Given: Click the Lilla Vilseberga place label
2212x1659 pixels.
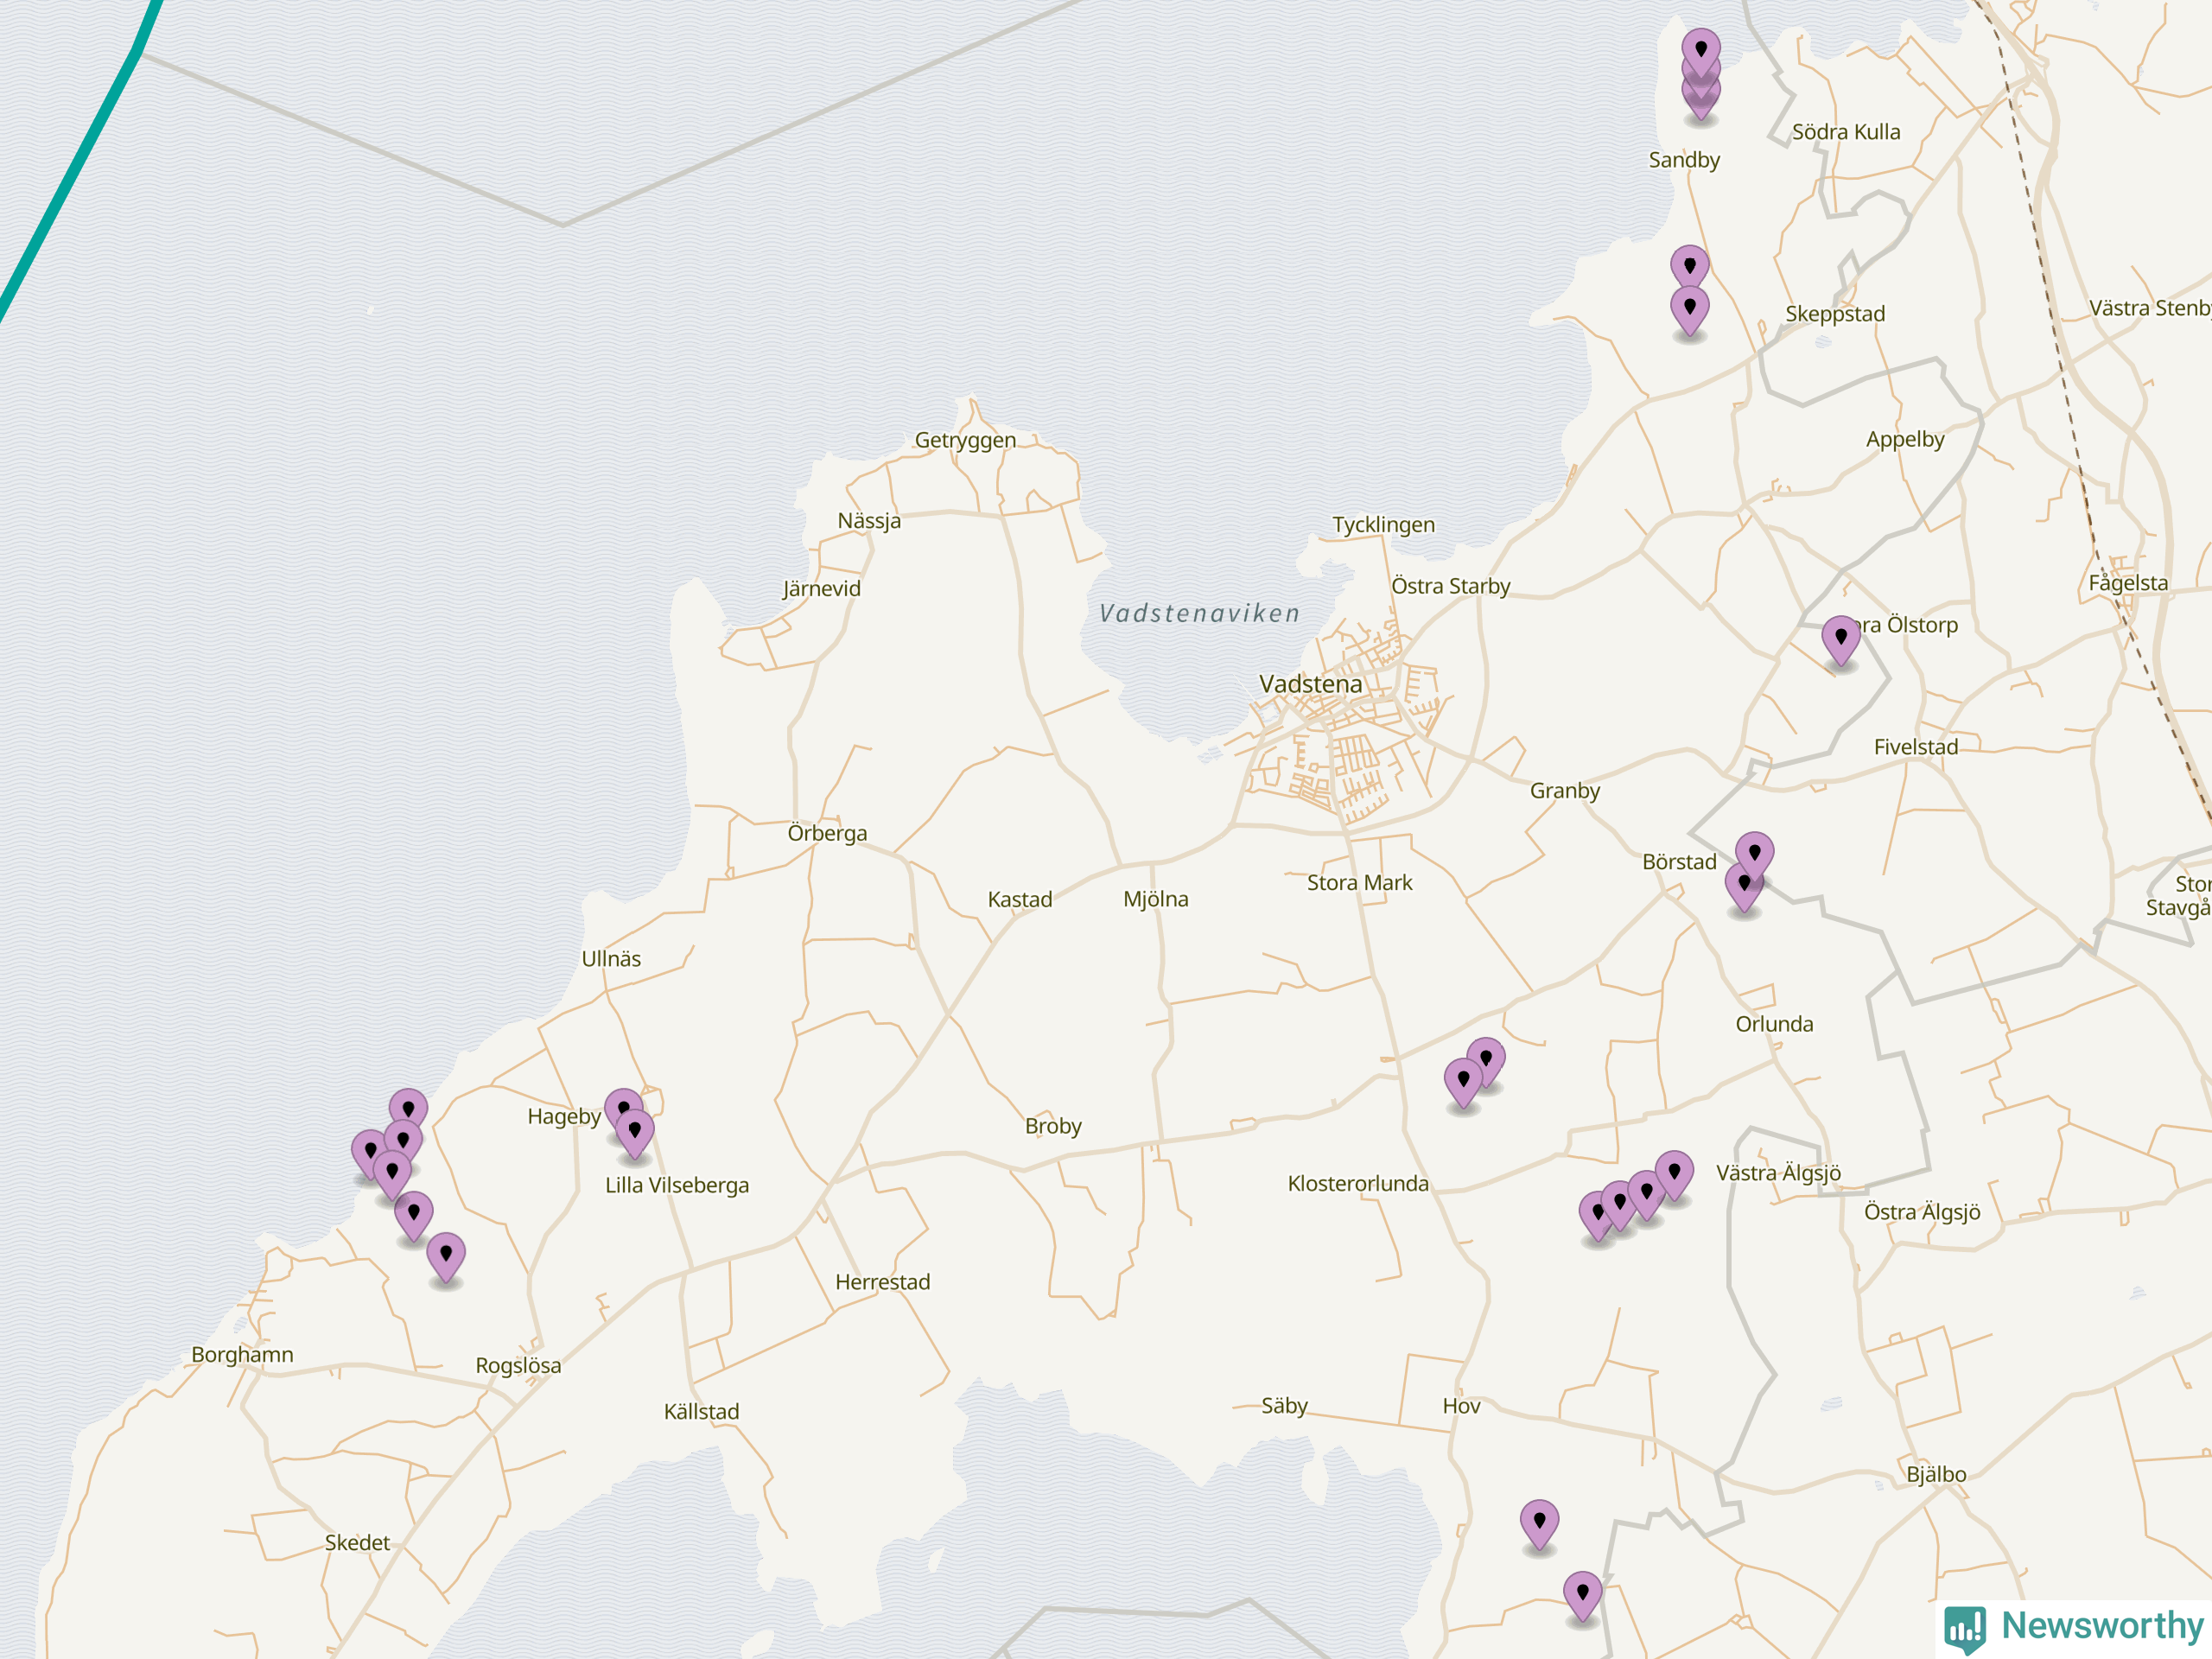Looking at the screenshot, I should (677, 1185).
